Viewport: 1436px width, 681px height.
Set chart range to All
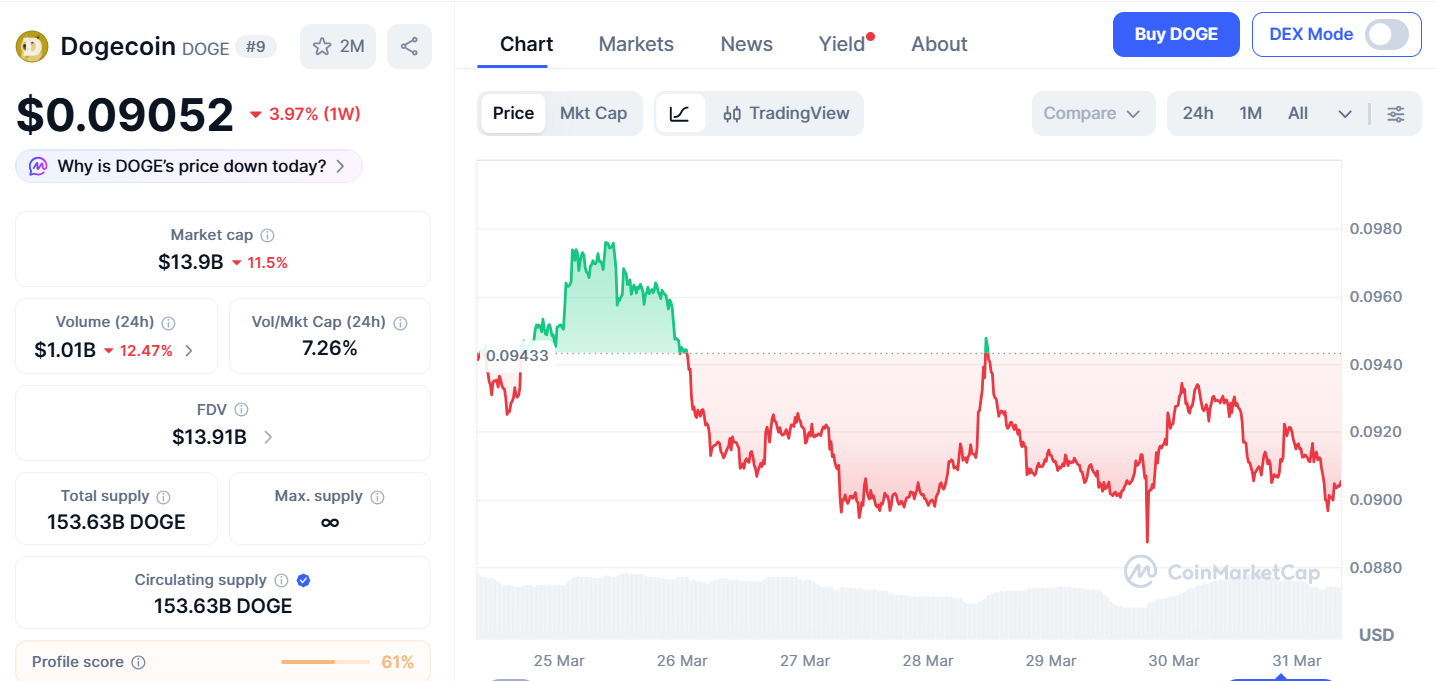[x=1298, y=113]
